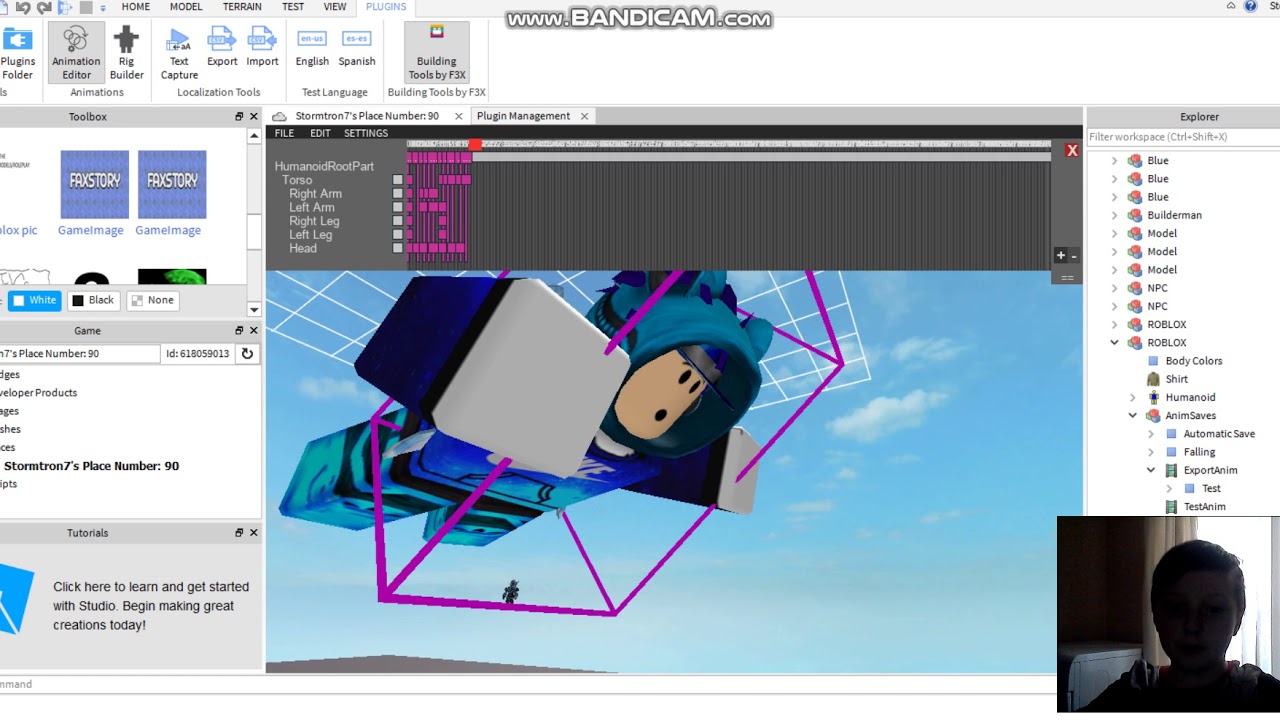Click the second FAXSTORY thumbnail
1280x720 pixels.
172,184
